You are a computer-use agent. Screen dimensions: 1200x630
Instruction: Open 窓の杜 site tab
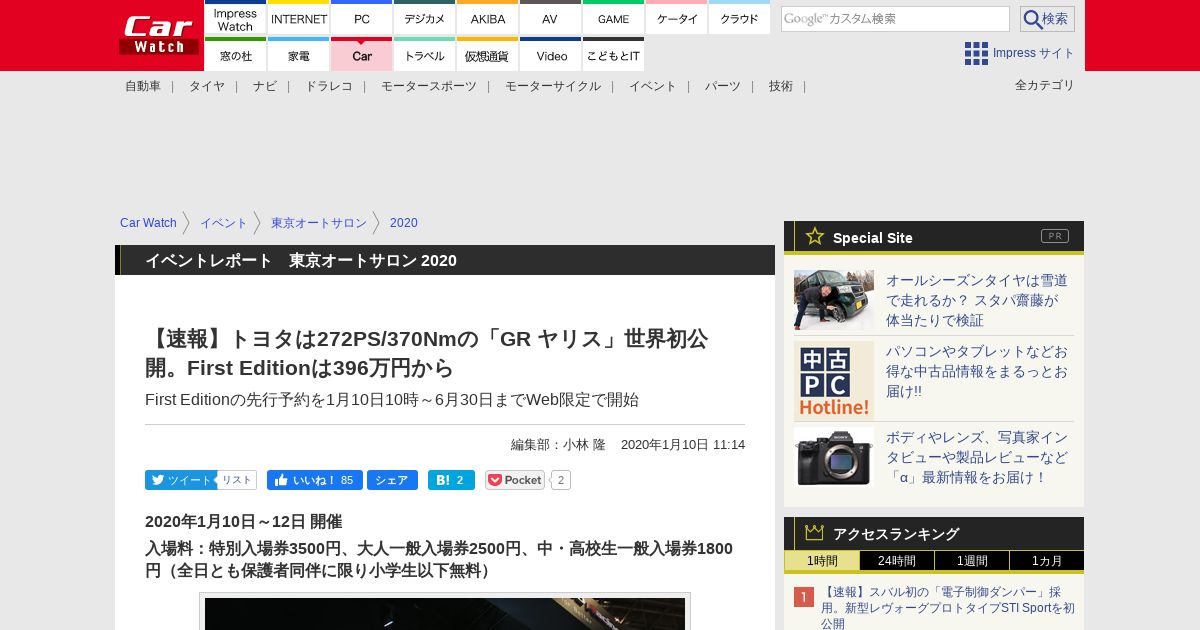point(235,55)
